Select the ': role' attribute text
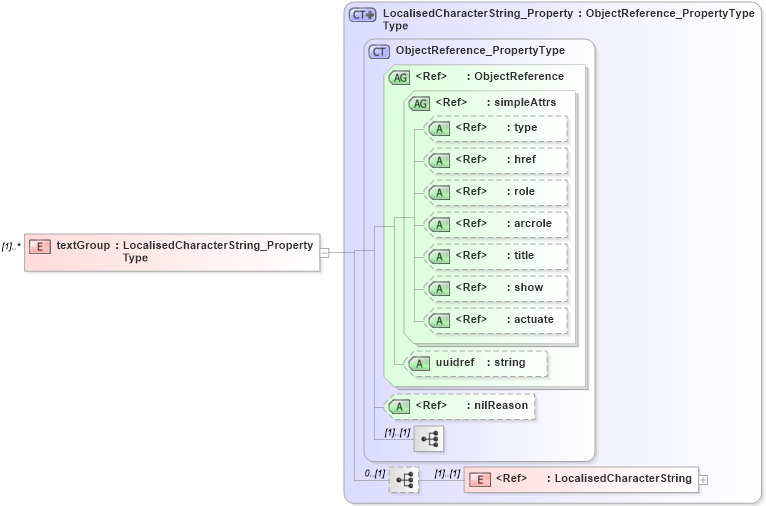 pyautogui.click(x=521, y=191)
